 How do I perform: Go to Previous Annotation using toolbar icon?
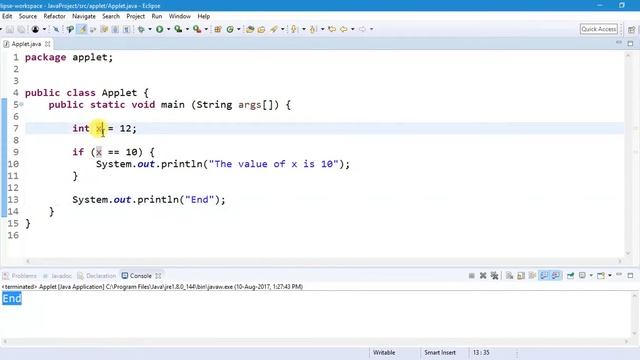(313, 29)
